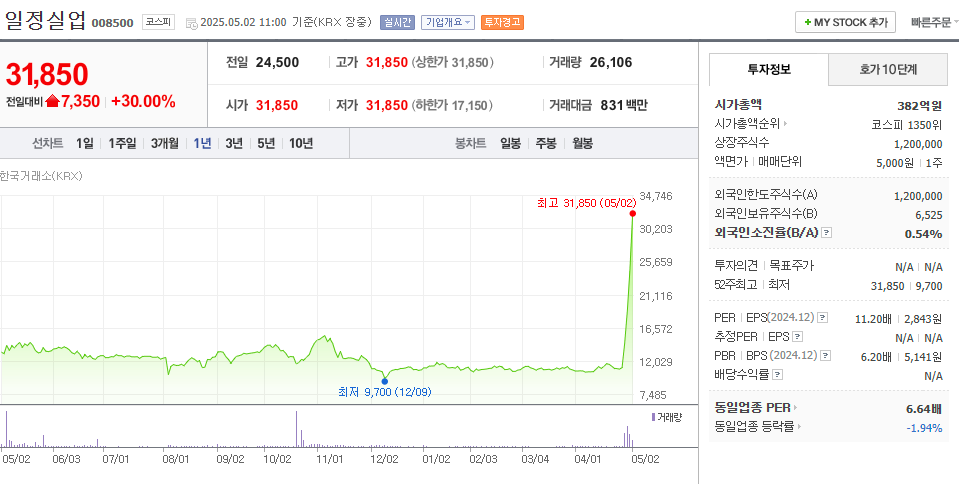The width and height of the screenshot is (964, 484).
Task: Open the 기업개요 dropdown
Action: pos(448,23)
